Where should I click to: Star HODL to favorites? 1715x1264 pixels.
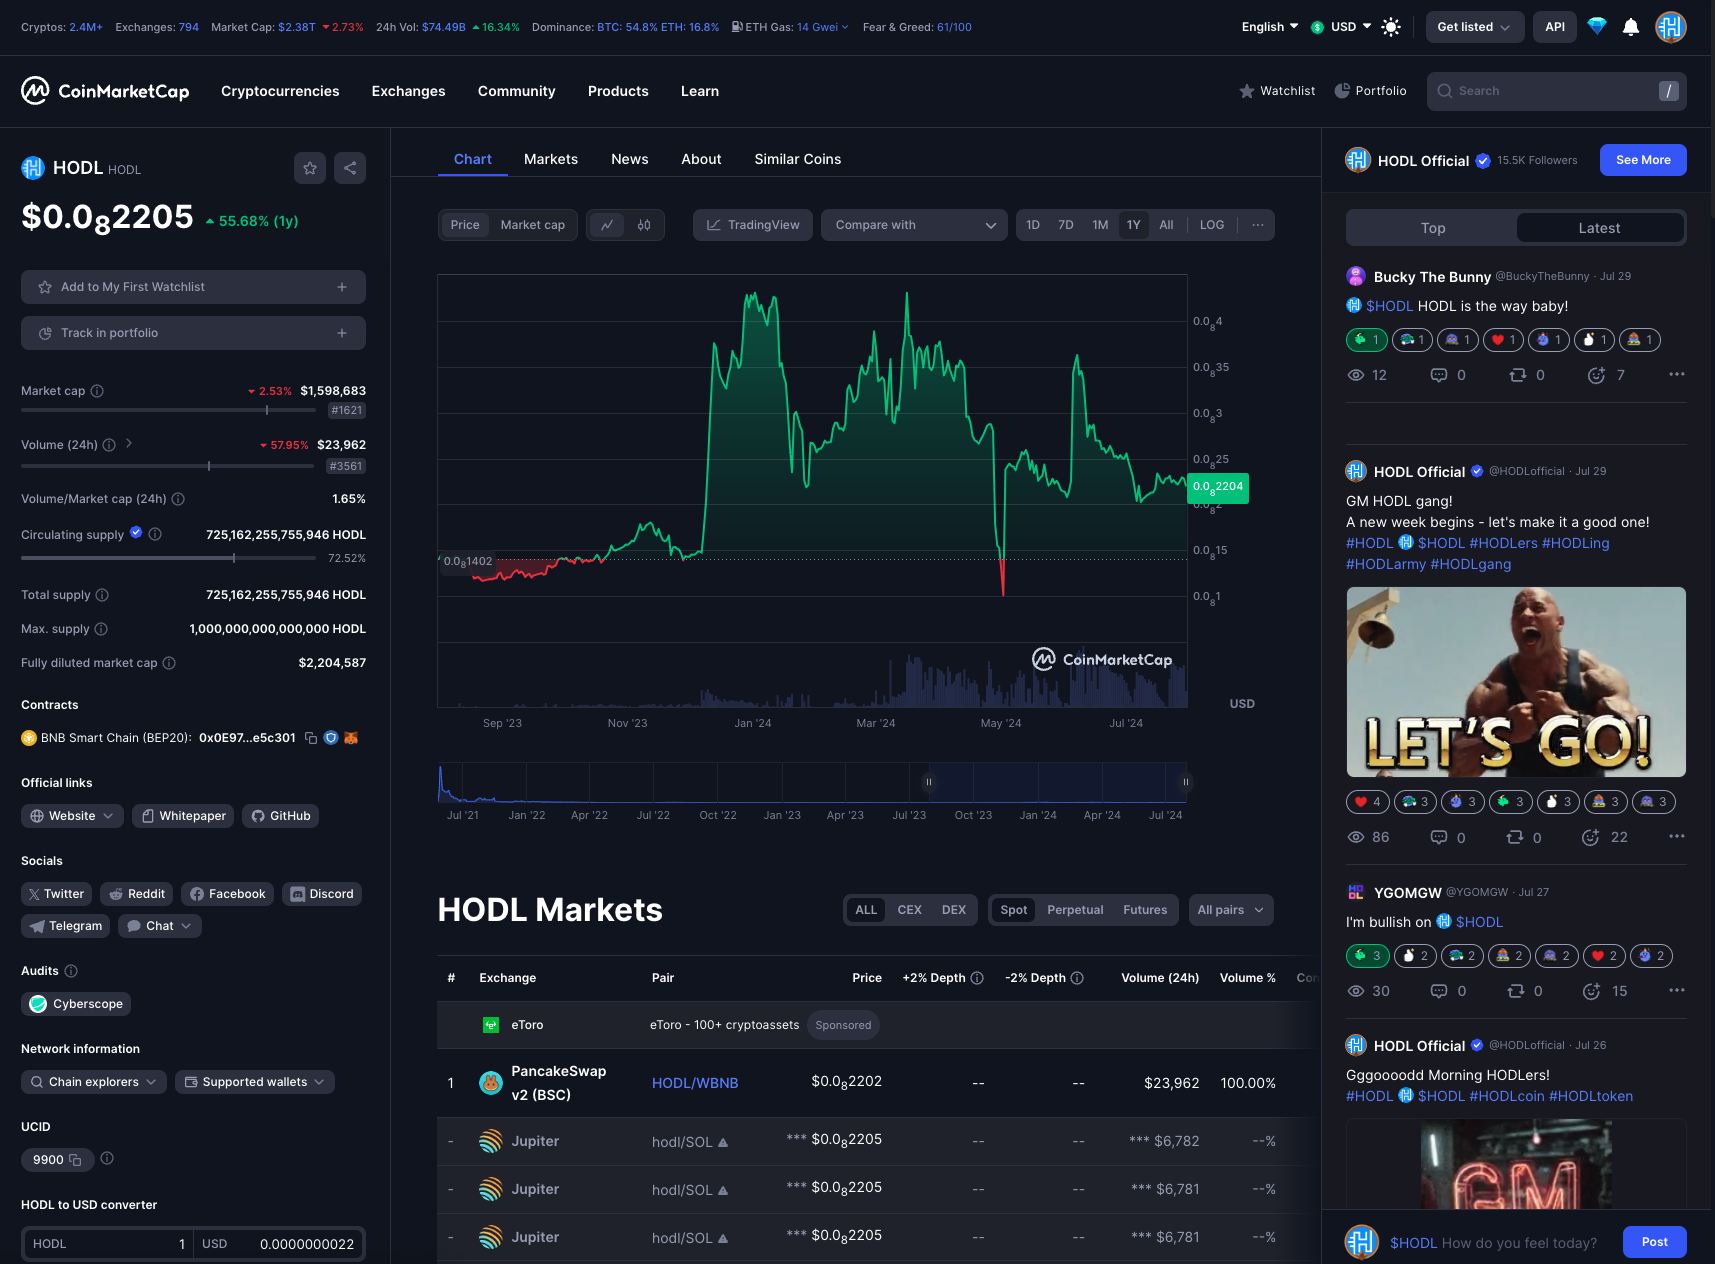tap(310, 168)
